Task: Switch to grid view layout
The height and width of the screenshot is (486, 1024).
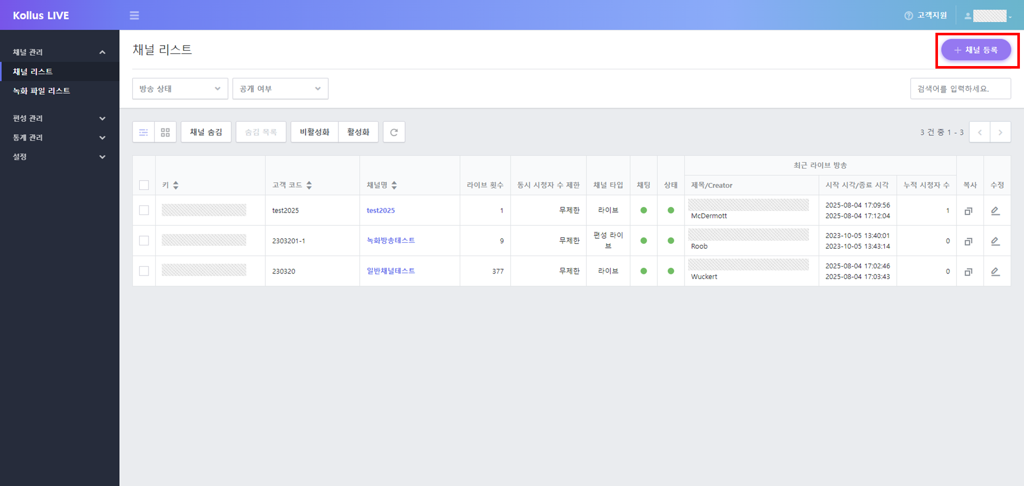Action: [x=166, y=132]
